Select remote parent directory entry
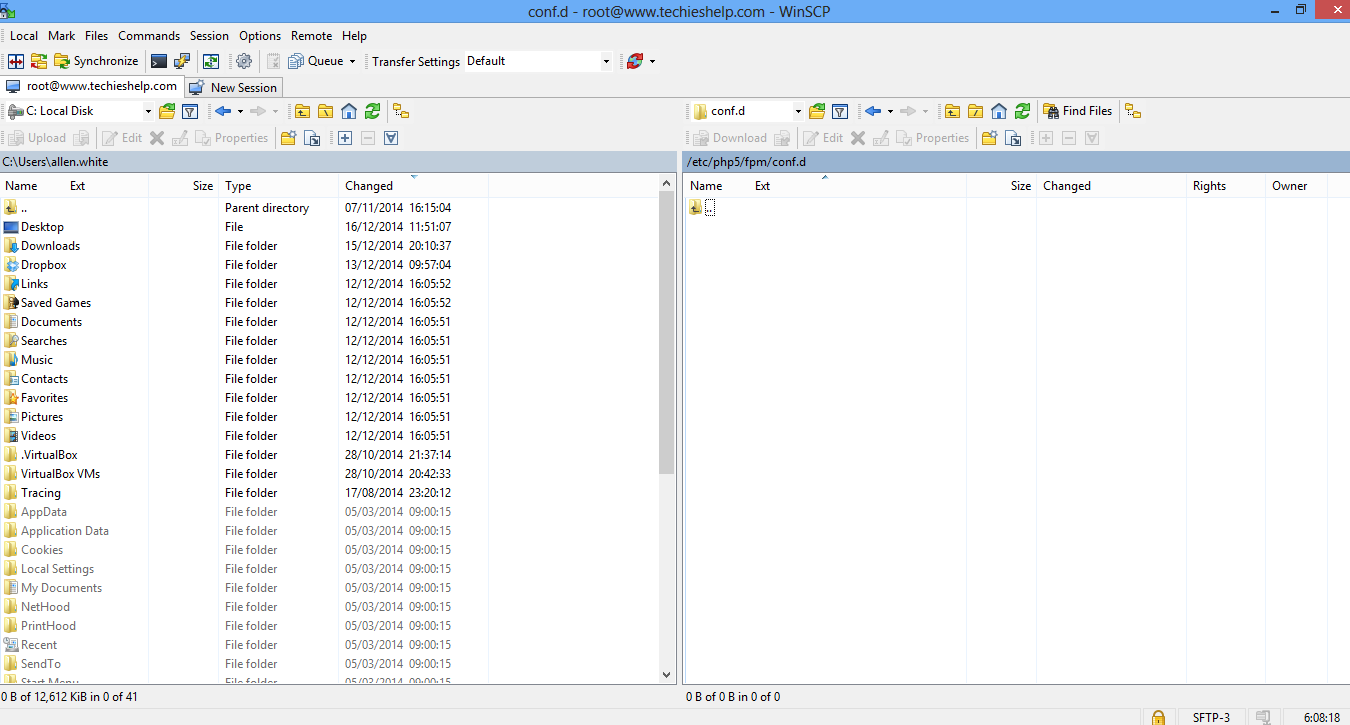 (702, 208)
